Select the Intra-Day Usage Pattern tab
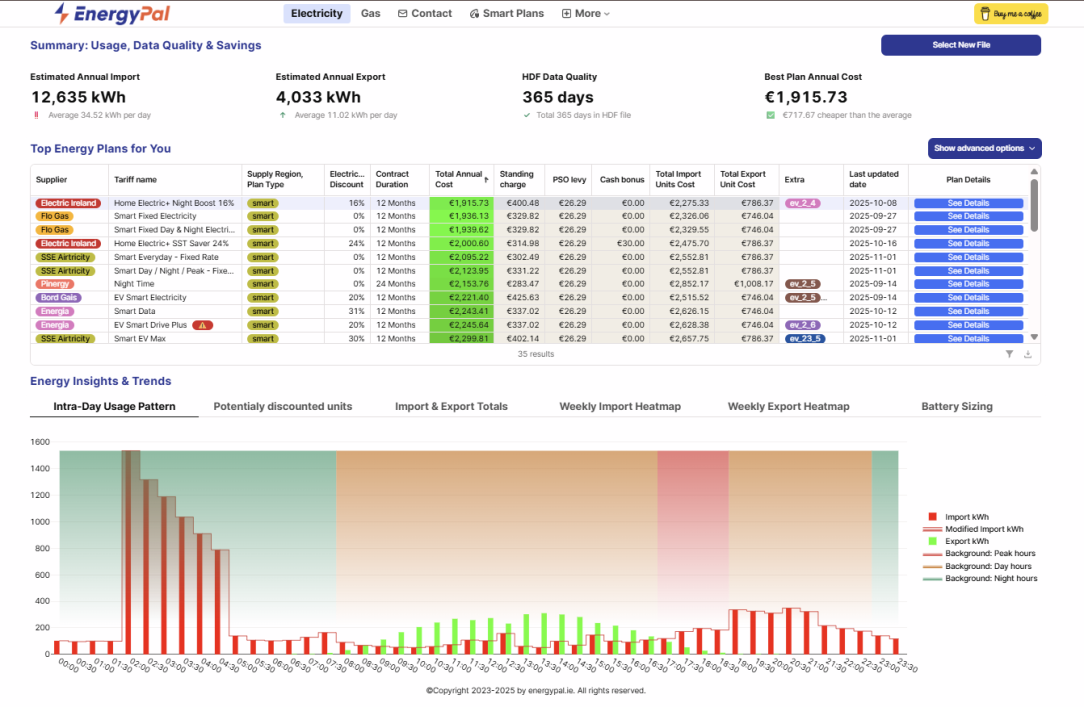This screenshot has width=1084, height=707. pyautogui.click(x=114, y=406)
